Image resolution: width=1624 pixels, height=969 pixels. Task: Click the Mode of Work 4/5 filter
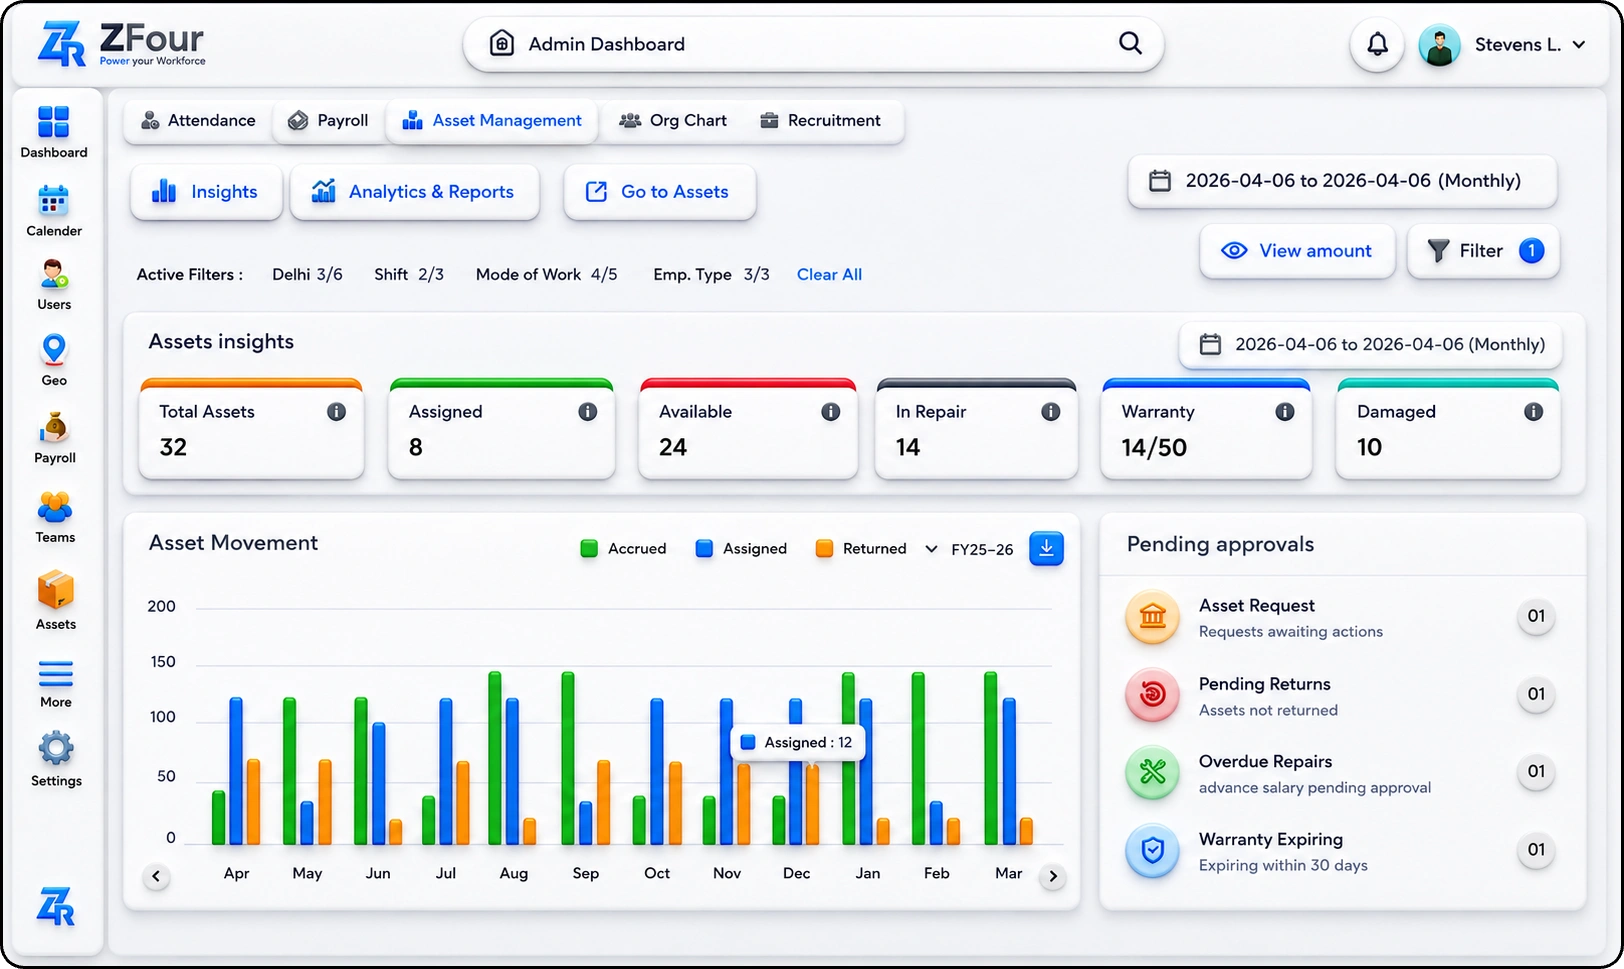(546, 275)
